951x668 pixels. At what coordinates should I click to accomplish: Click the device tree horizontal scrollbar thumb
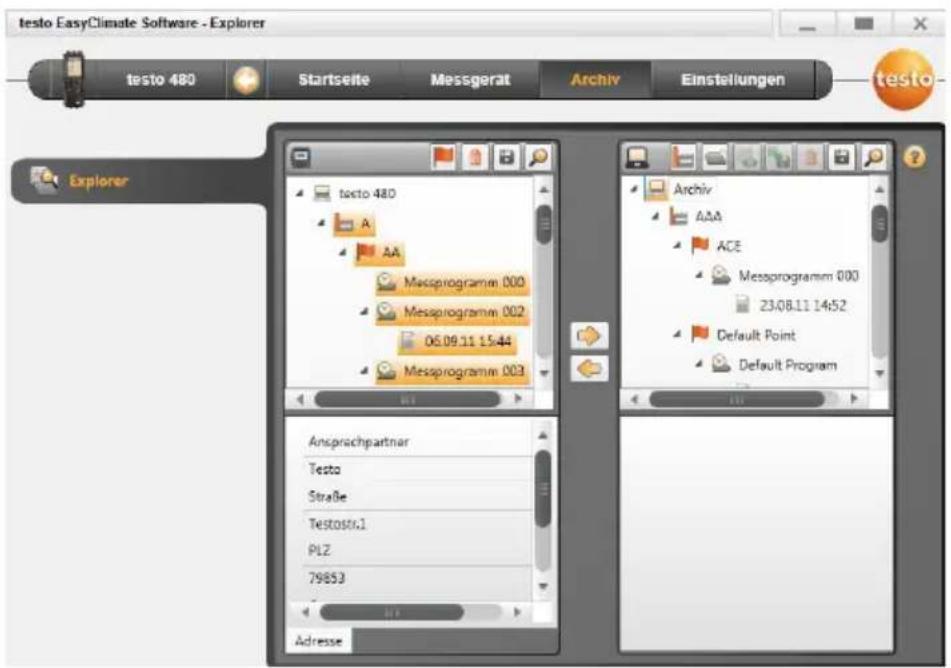click(x=408, y=399)
